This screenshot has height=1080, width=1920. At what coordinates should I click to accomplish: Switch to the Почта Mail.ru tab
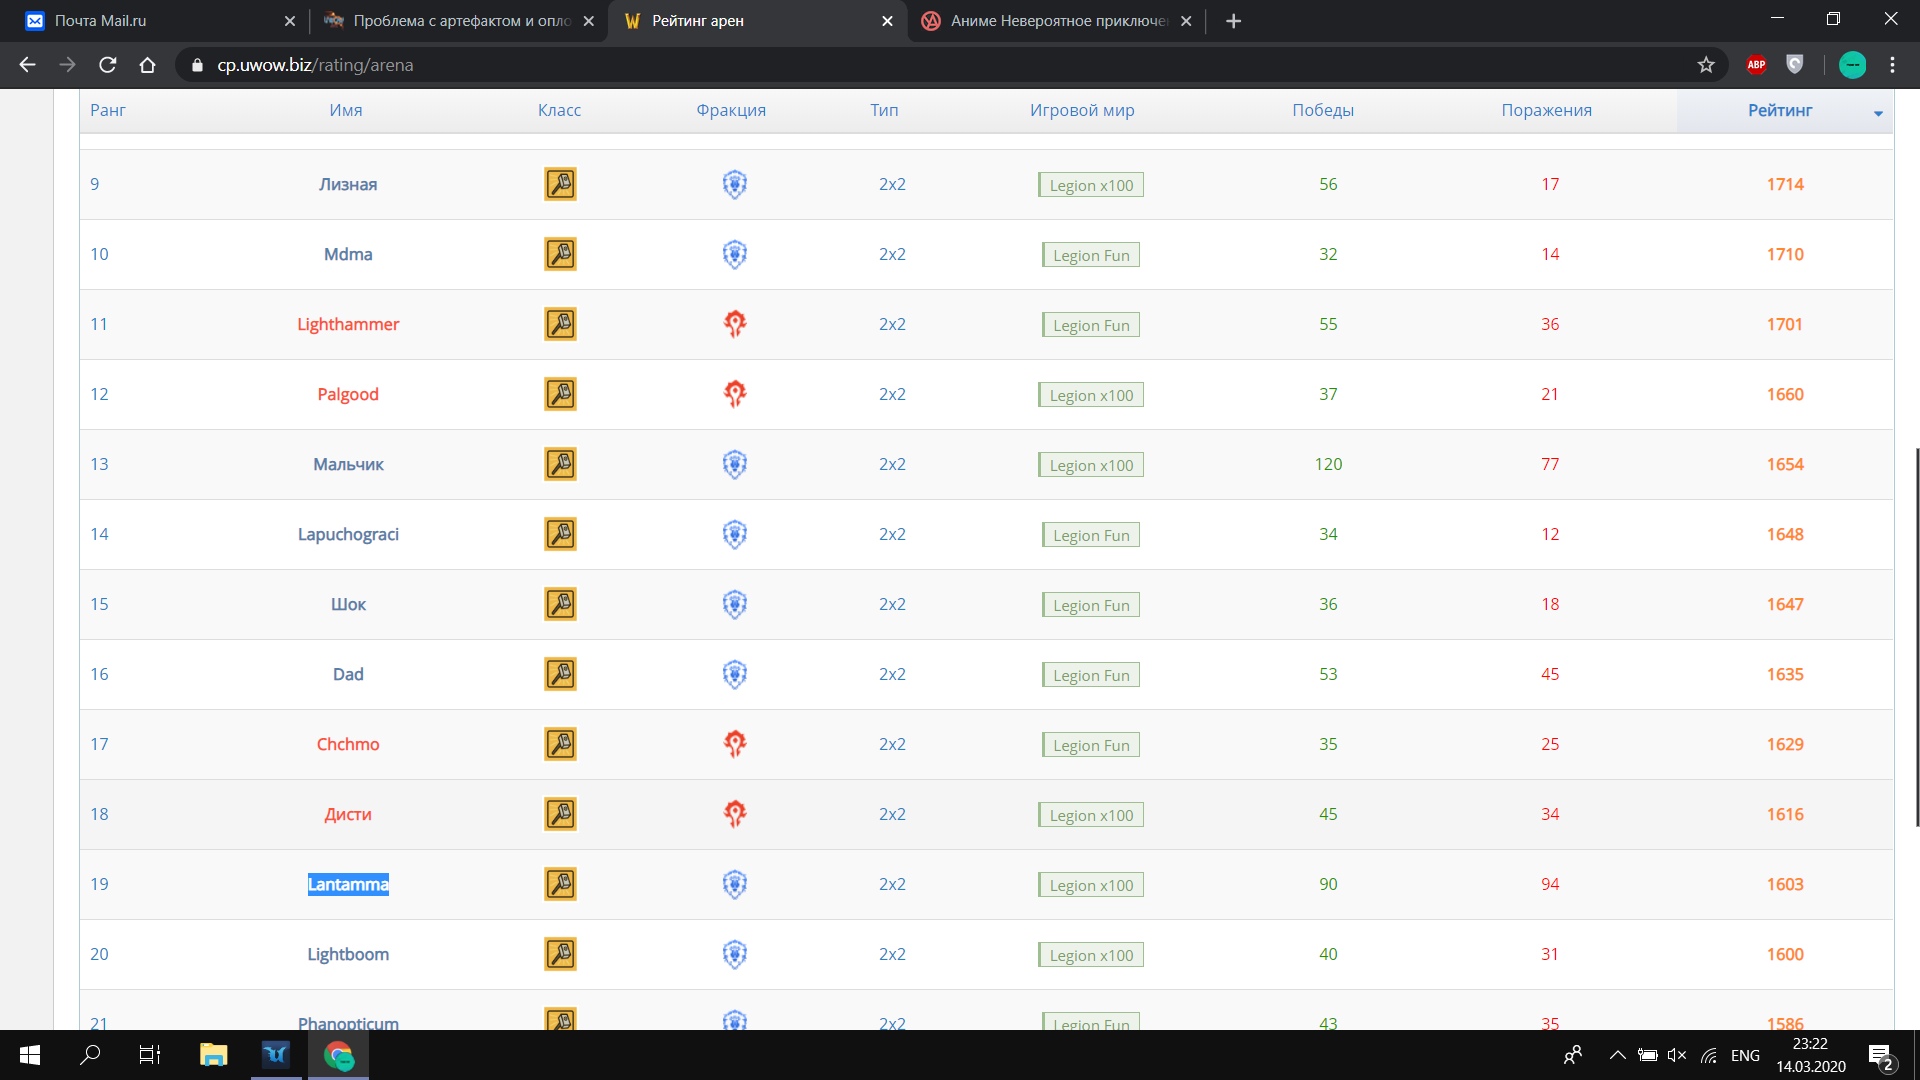[x=100, y=21]
